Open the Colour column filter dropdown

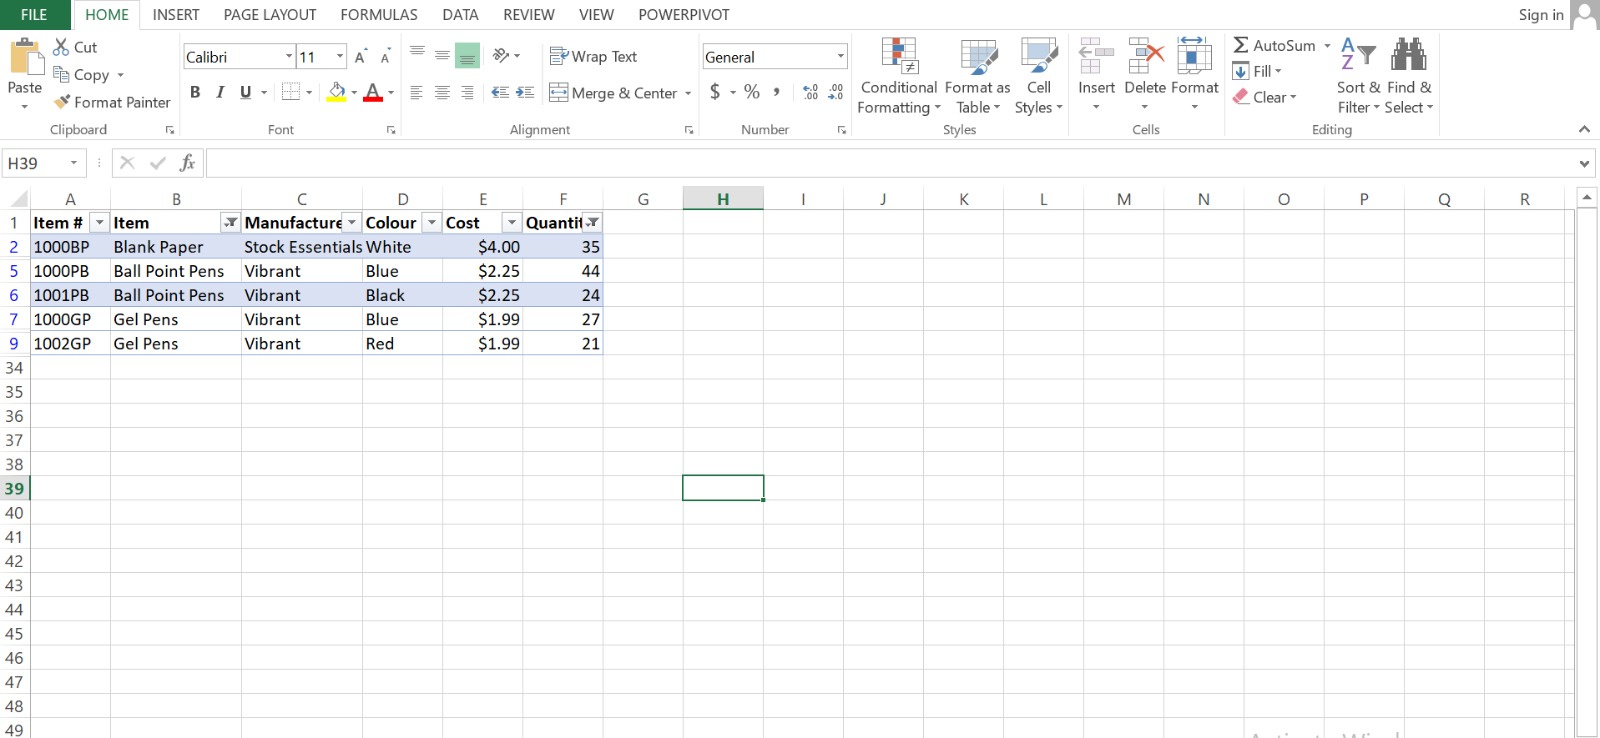click(x=431, y=223)
